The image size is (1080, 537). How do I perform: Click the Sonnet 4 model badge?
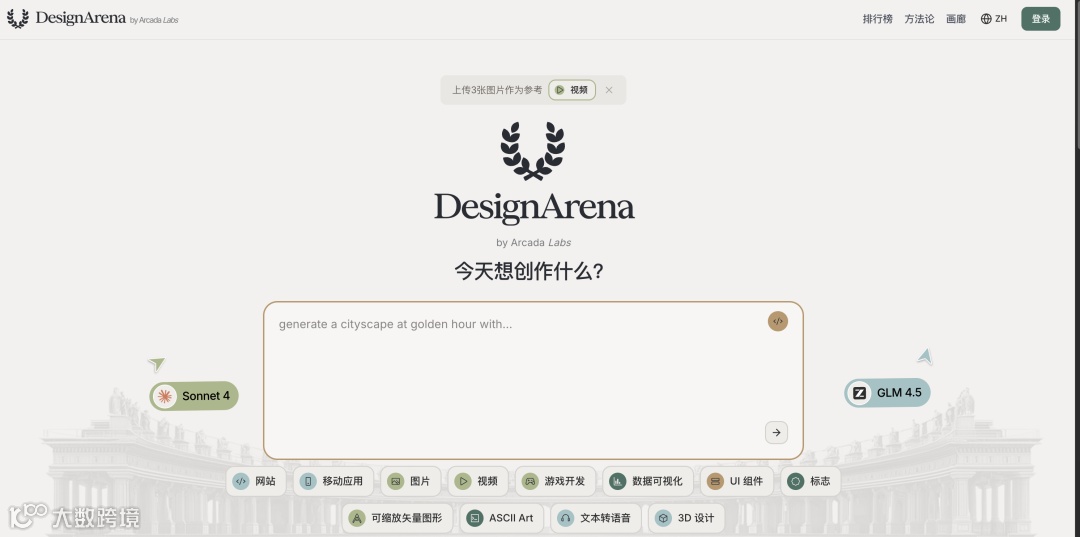tap(194, 396)
